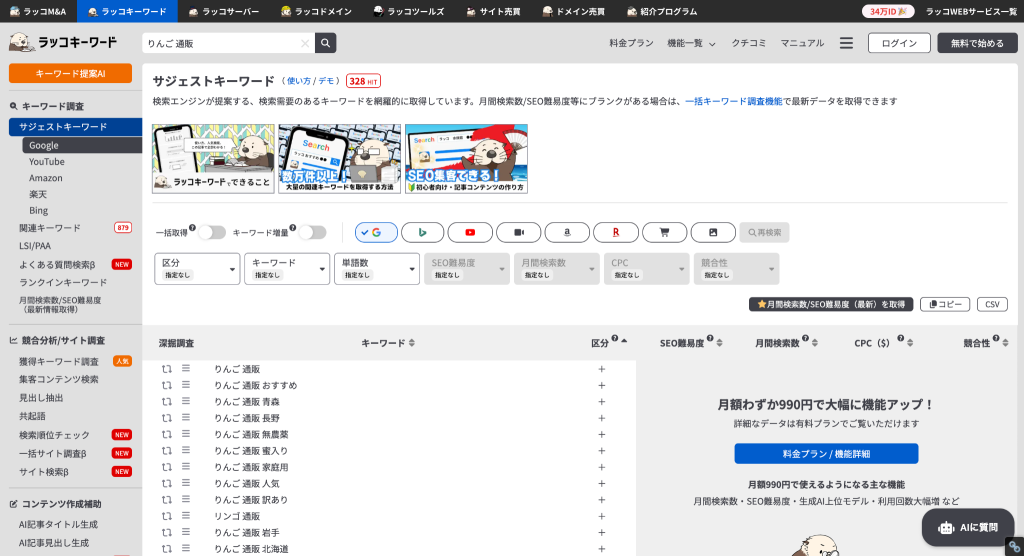The image size is (1024, 556).
Task: Click 料金プラン / 機能詳細 blue button
Action: tap(826, 453)
